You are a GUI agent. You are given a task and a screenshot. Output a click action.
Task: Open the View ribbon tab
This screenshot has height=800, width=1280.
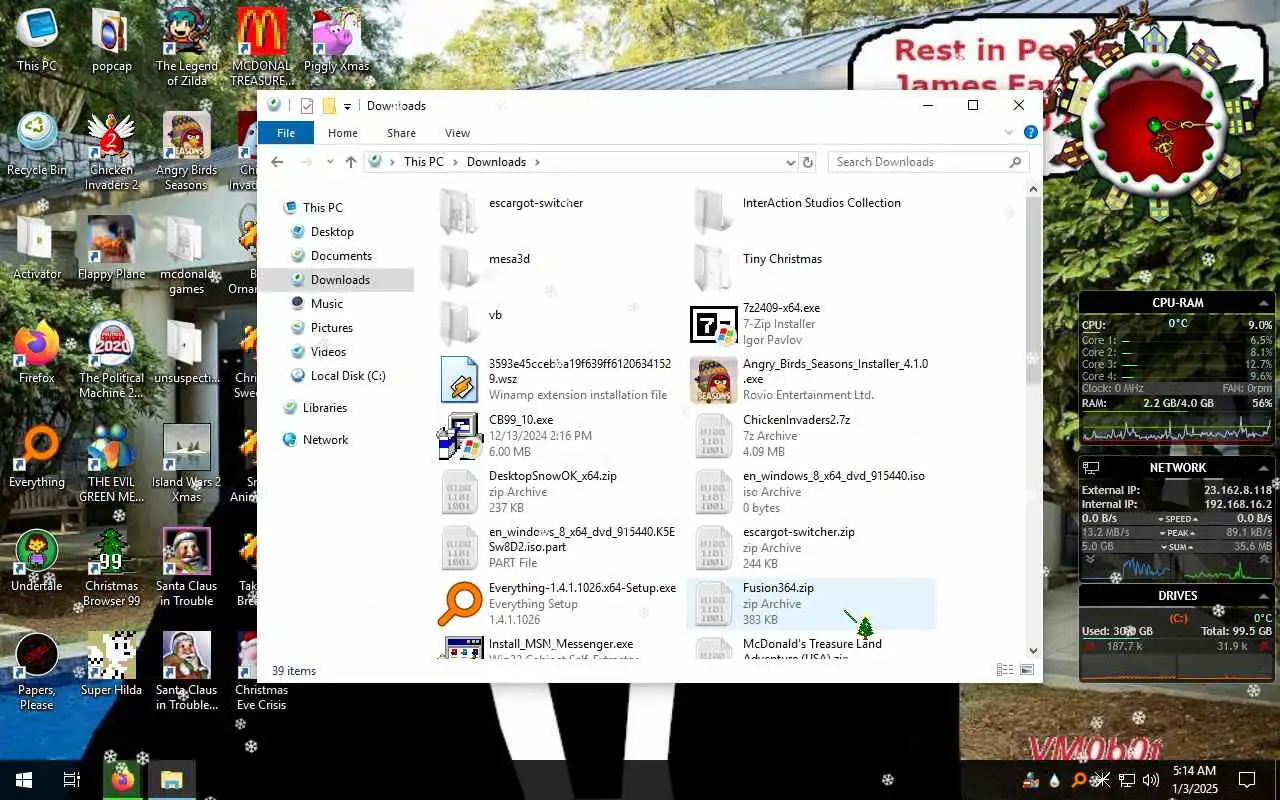457,133
